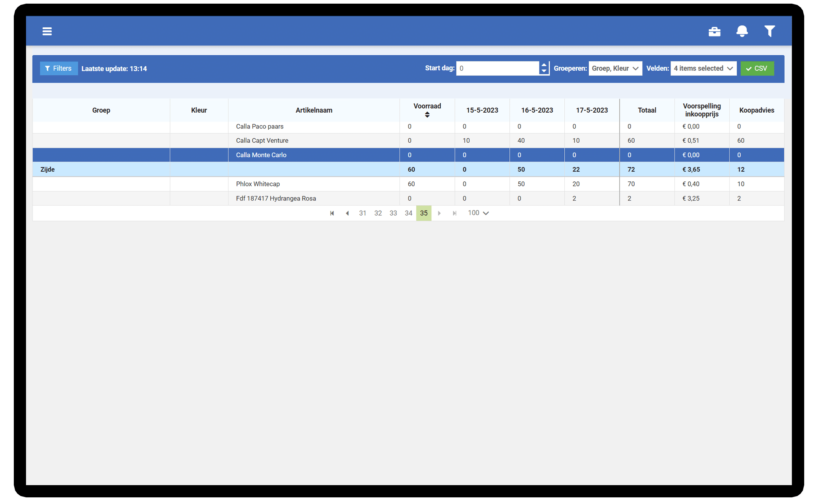This screenshot has height=501, width=817.
Task: Select page 34 in pagination
Action: point(408,213)
